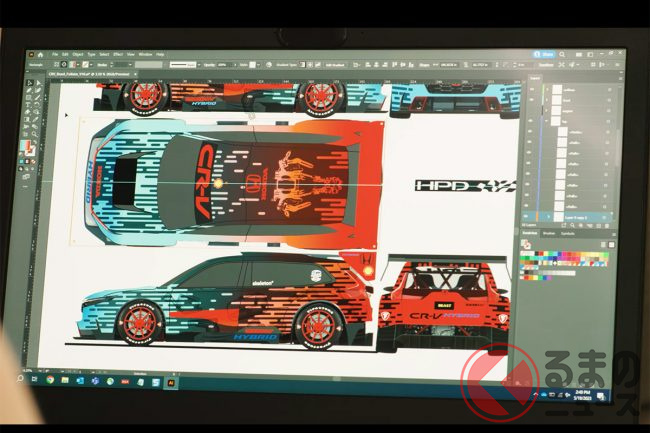Select the Direct Selection tool
650x433 pixels.
coord(36,85)
